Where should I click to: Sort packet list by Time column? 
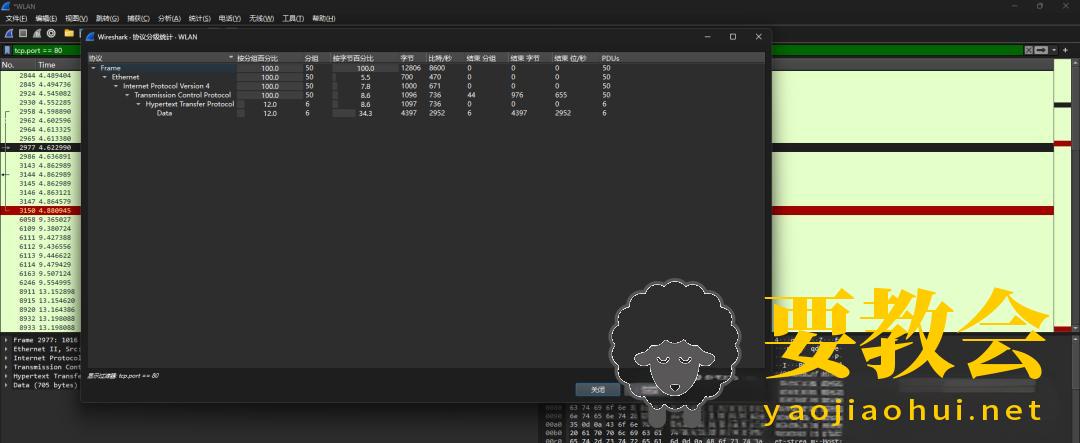pyautogui.click(x=59, y=65)
